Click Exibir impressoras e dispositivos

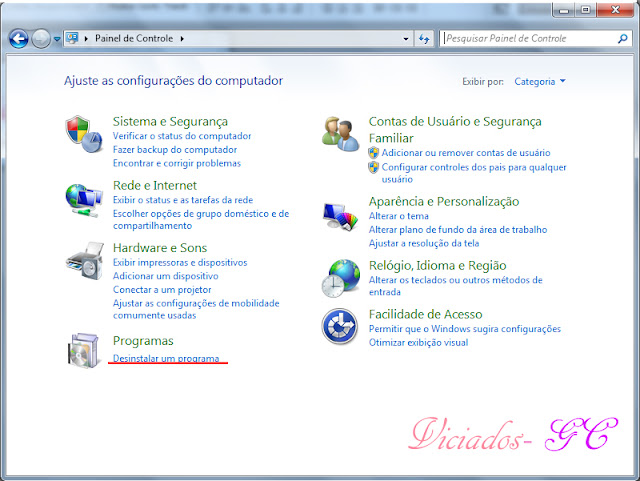coord(180,263)
